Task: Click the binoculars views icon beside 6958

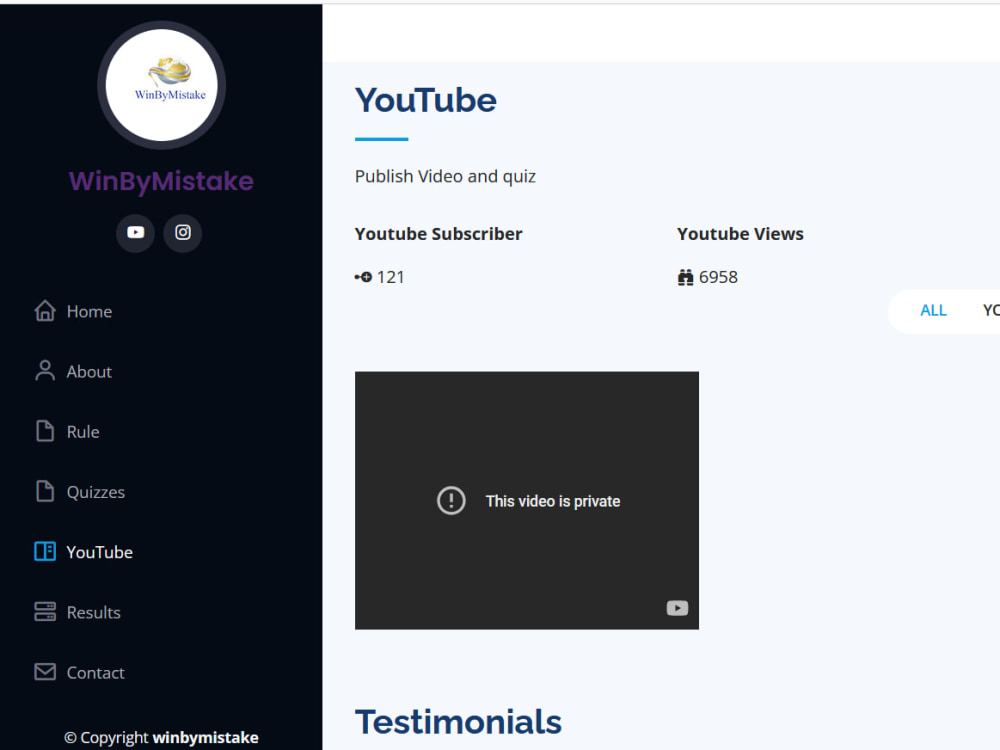Action: pos(685,277)
